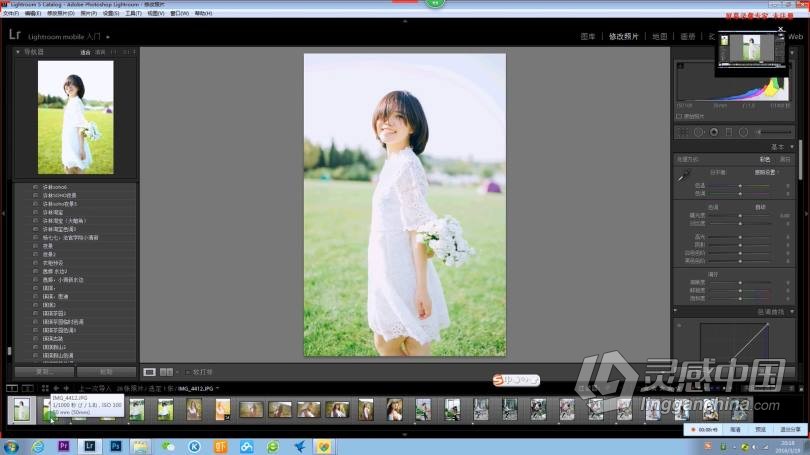
Task: Open the IMG_4412.JPG filename source dropdown
Action: click(x=217, y=388)
